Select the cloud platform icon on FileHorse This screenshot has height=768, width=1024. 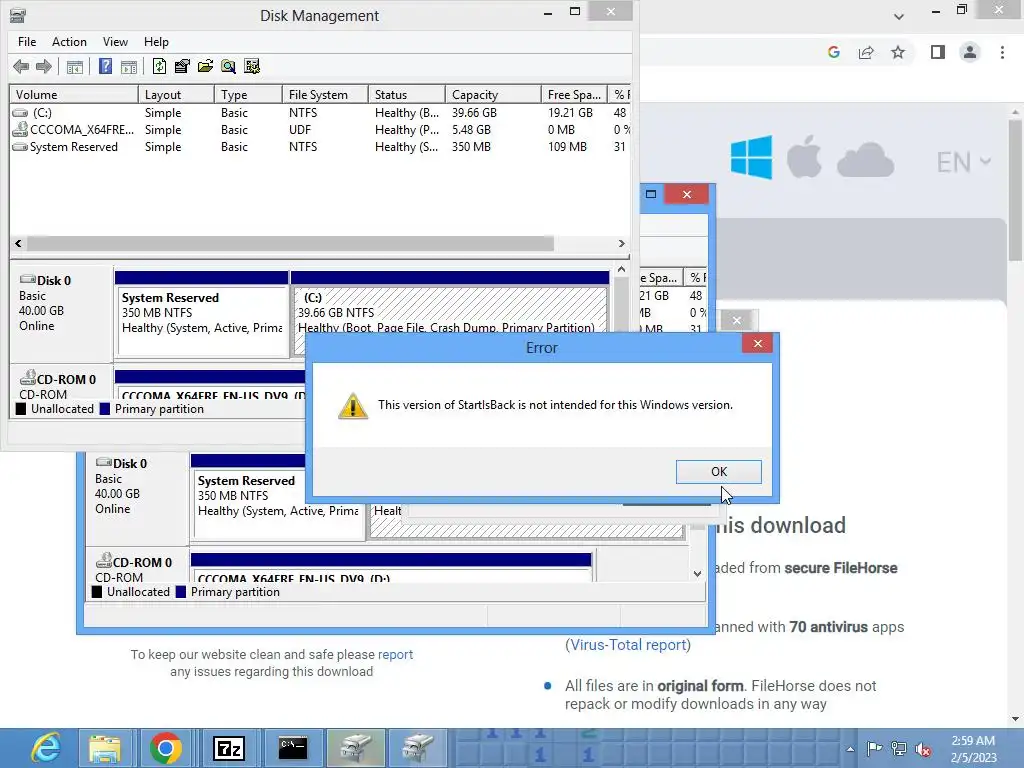pos(865,161)
